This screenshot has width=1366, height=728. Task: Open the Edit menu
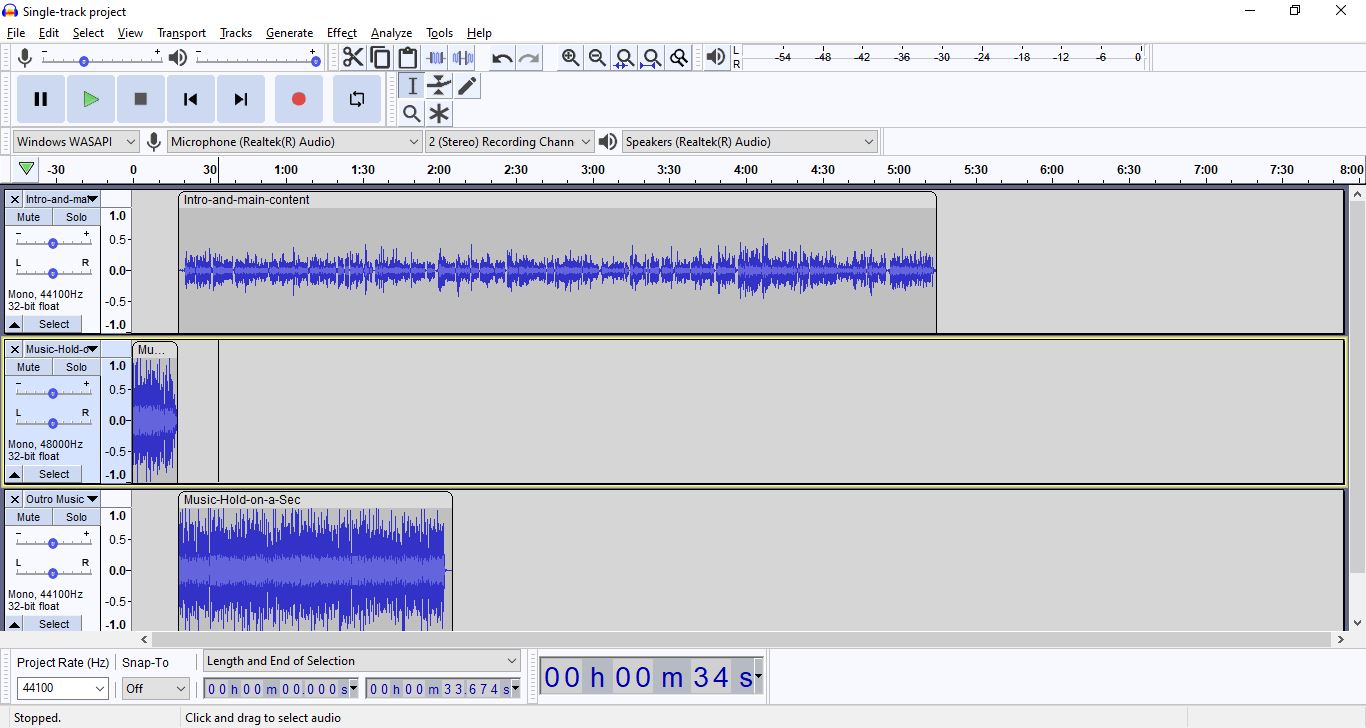[x=49, y=33]
